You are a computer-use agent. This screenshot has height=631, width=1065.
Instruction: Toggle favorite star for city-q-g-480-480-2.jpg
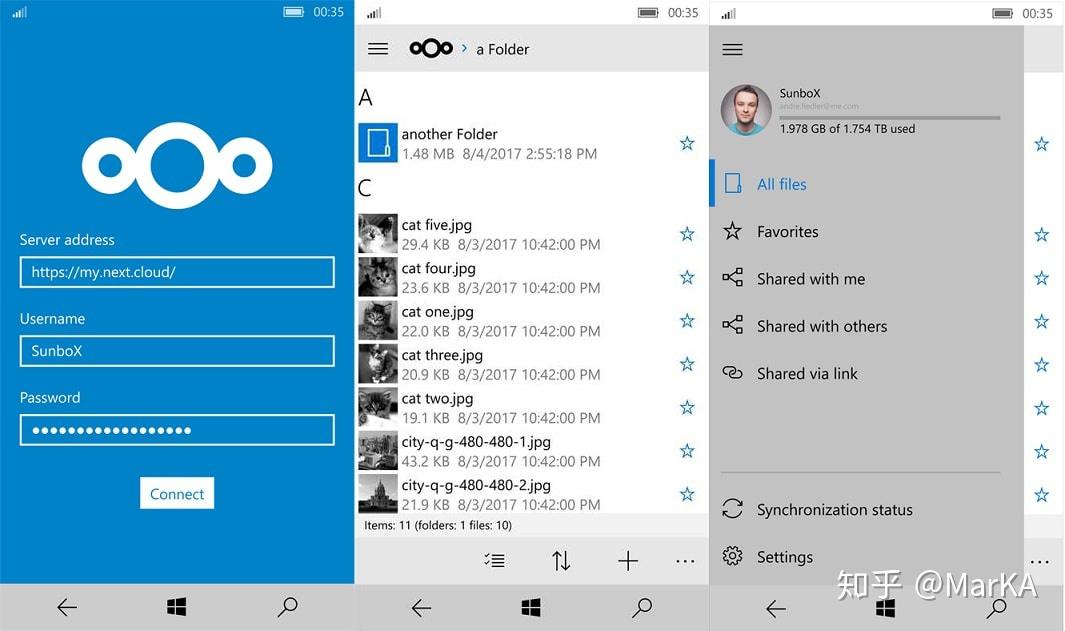point(687,494)
